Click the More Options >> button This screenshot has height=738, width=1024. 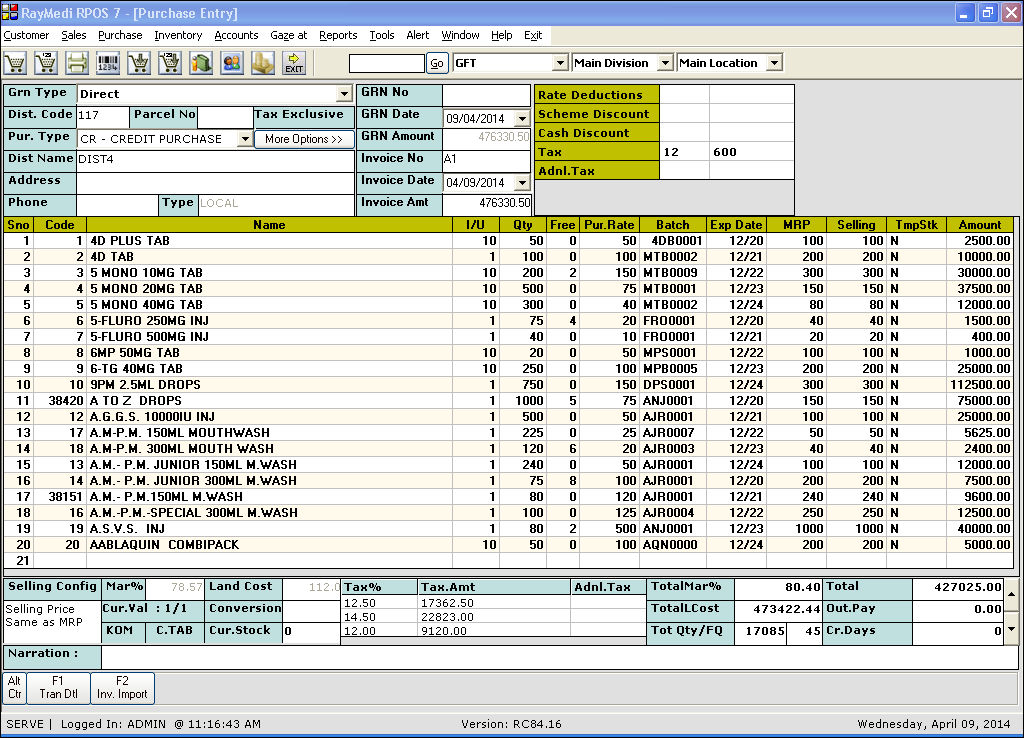(304, 139)
